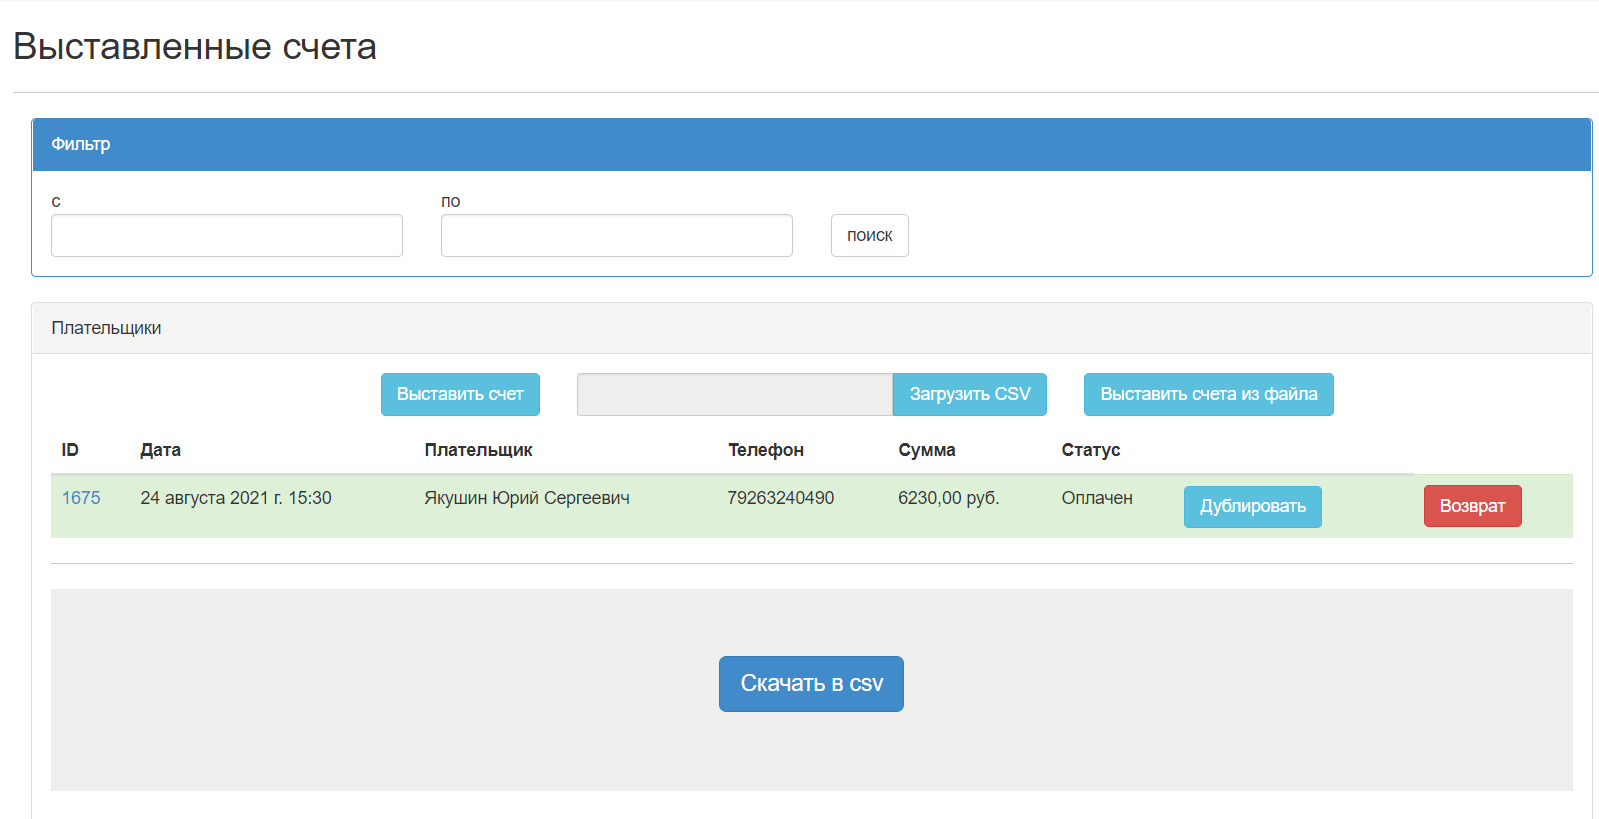Click the Дата column header

tap(160, 450)
